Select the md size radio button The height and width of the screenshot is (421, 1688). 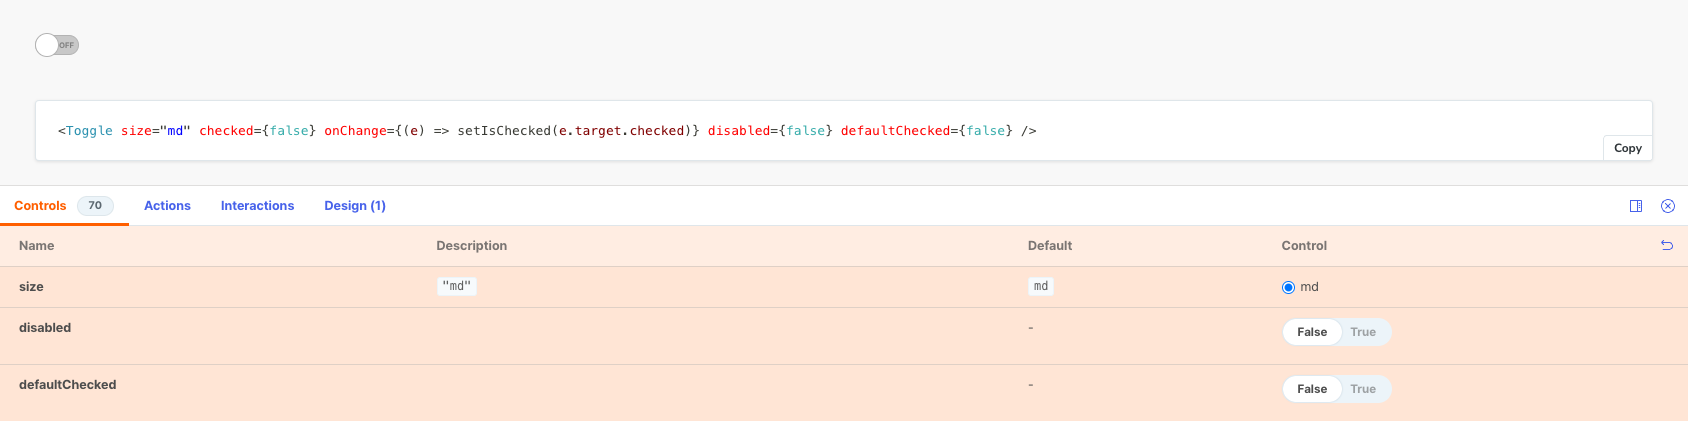click(x=1288, y=287)
